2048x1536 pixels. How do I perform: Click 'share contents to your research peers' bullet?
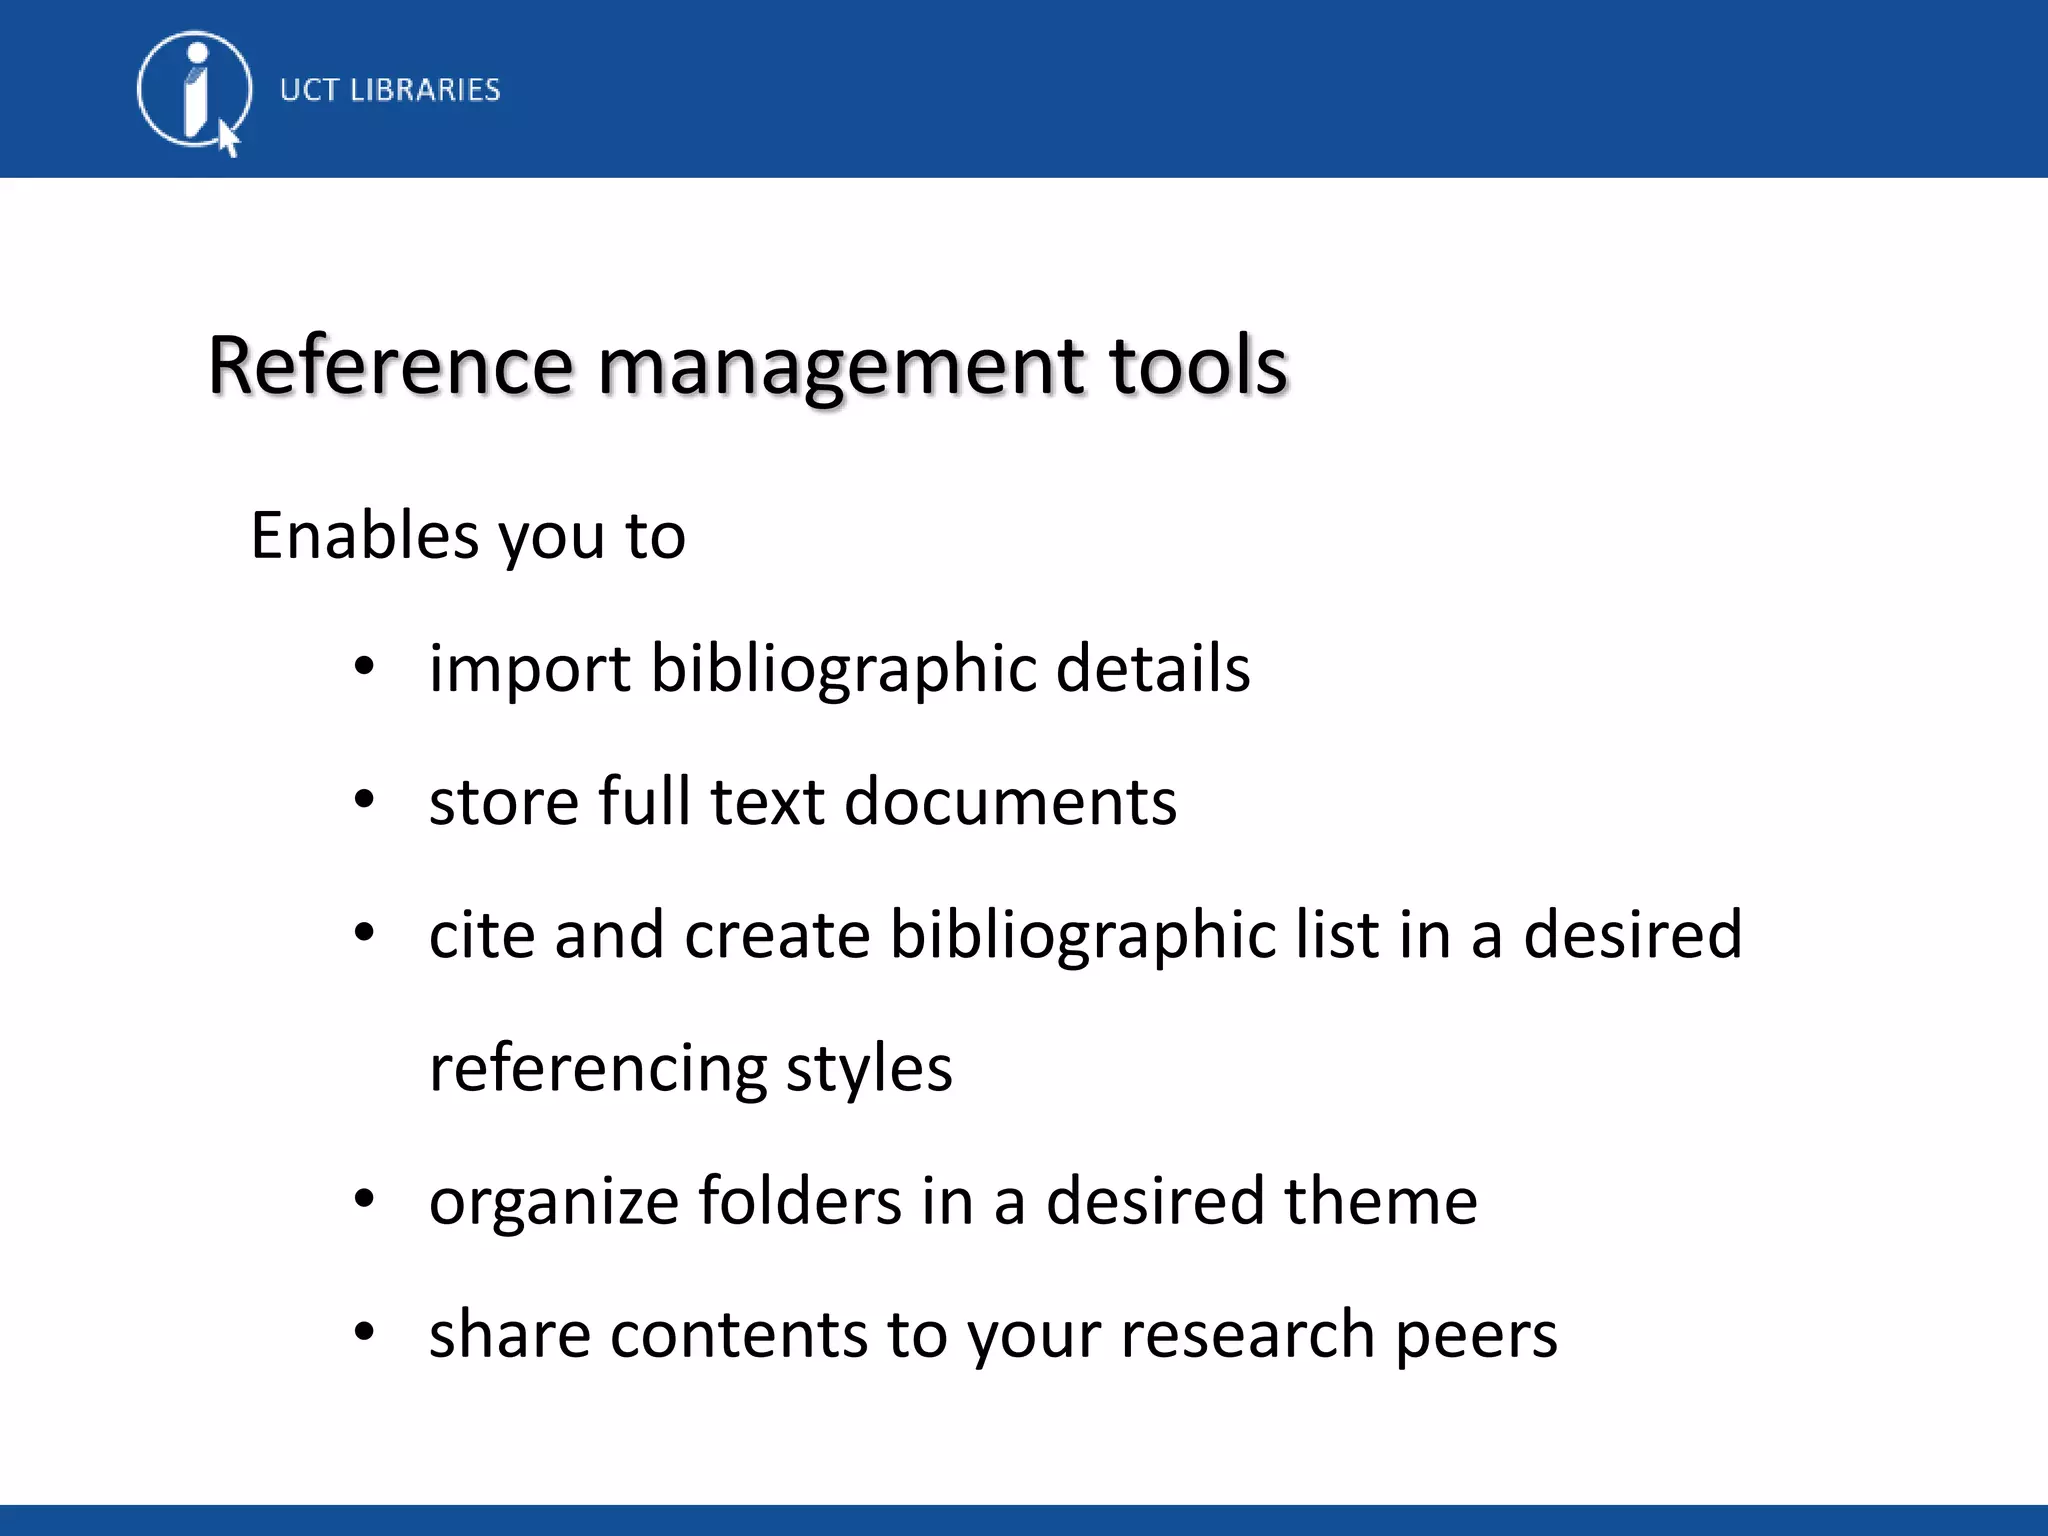pyautogui.click(x=993, y=1335)
